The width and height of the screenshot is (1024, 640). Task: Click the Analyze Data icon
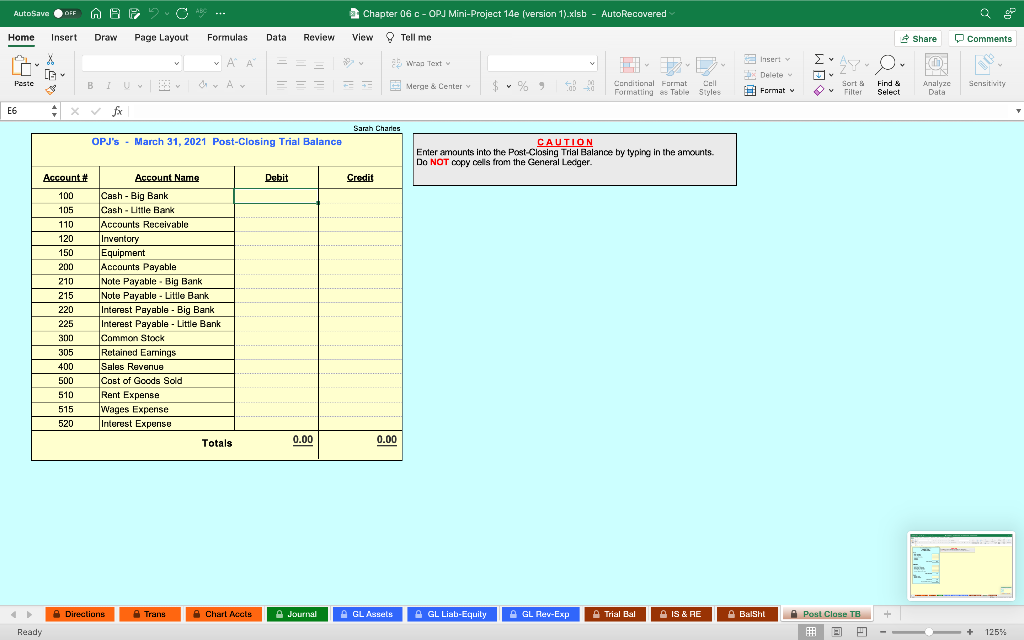click(936, 70)
